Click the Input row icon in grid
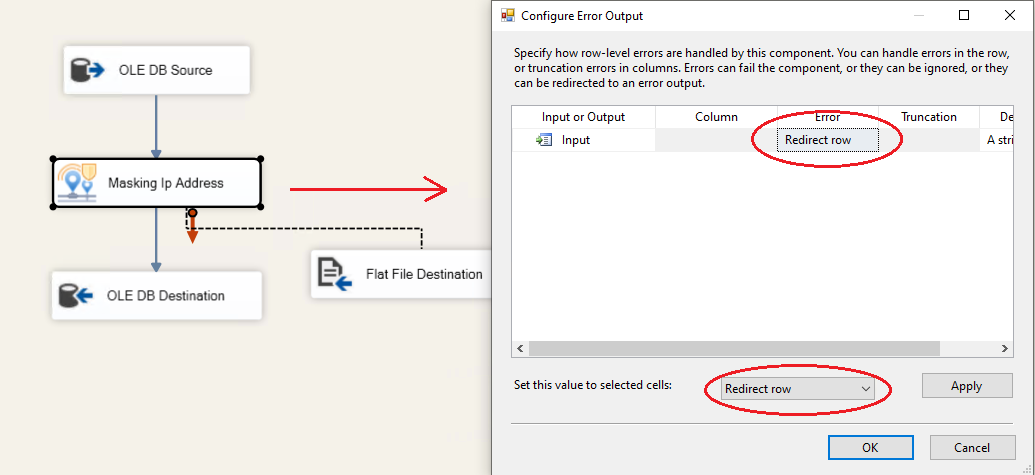Screen dimensions: 1035x475 (545, 140)
